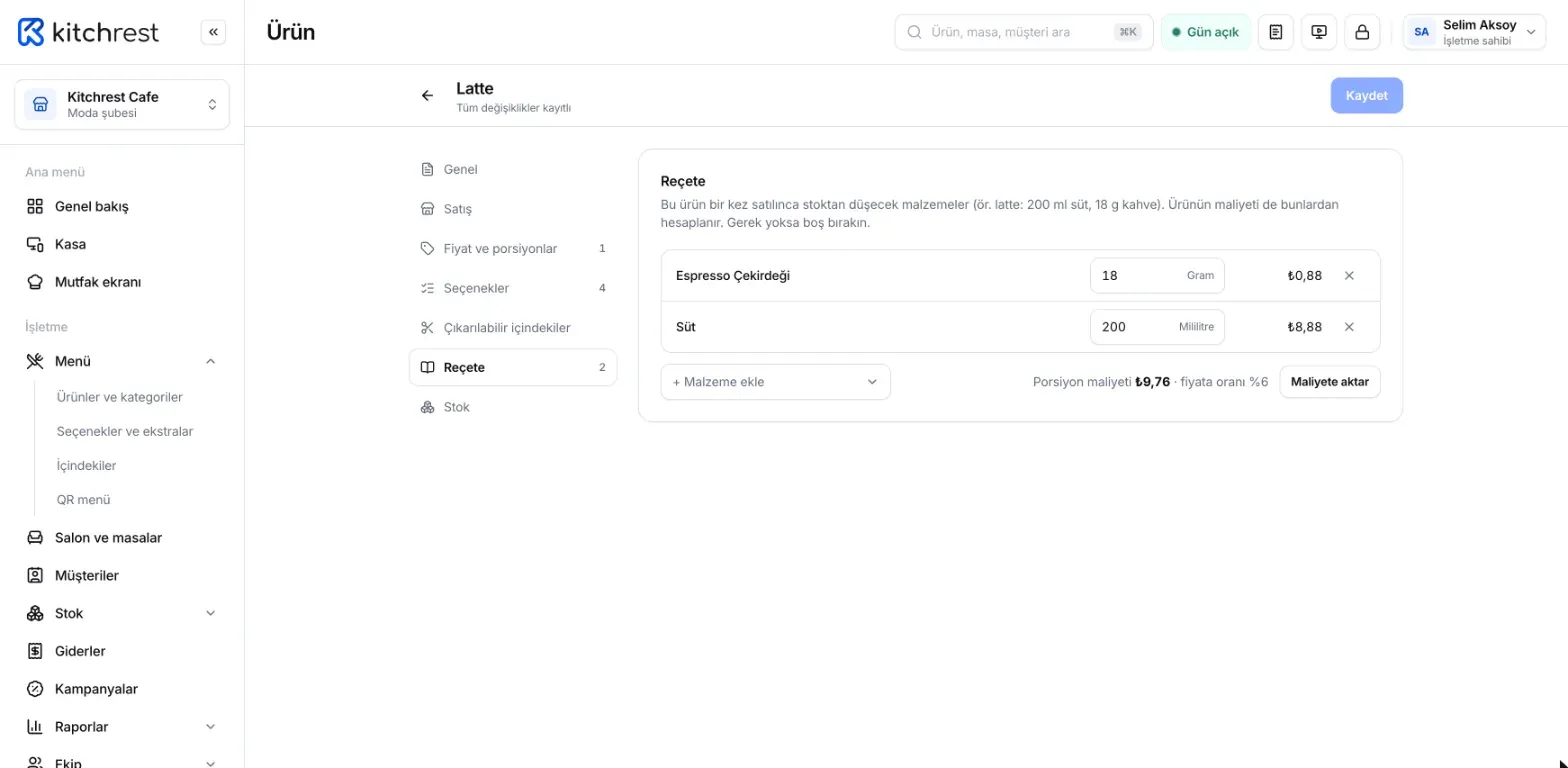Open the display screen icon in top bar

[x=1319, y=32]
